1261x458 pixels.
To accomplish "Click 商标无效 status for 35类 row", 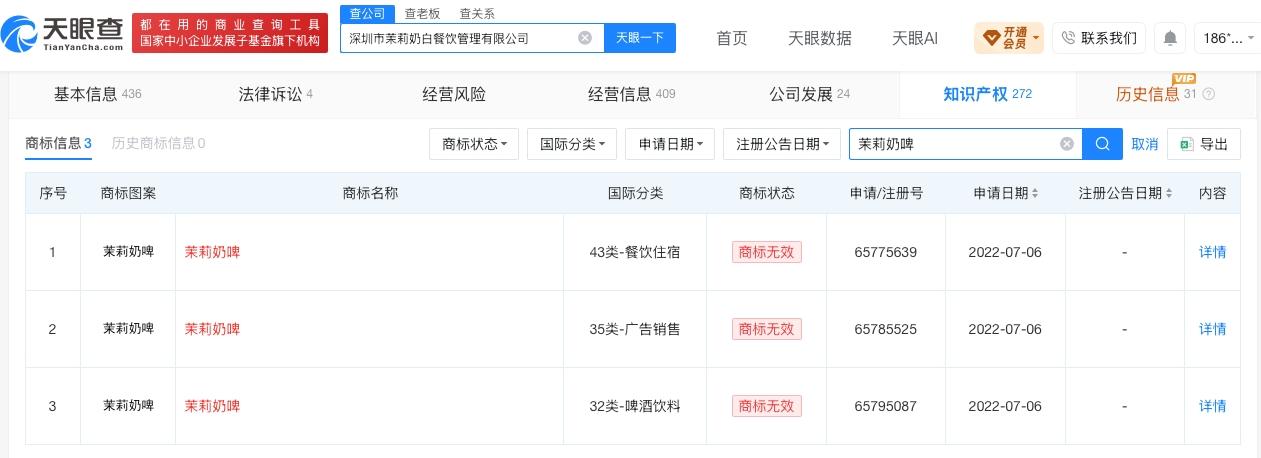I will point(767,329).
